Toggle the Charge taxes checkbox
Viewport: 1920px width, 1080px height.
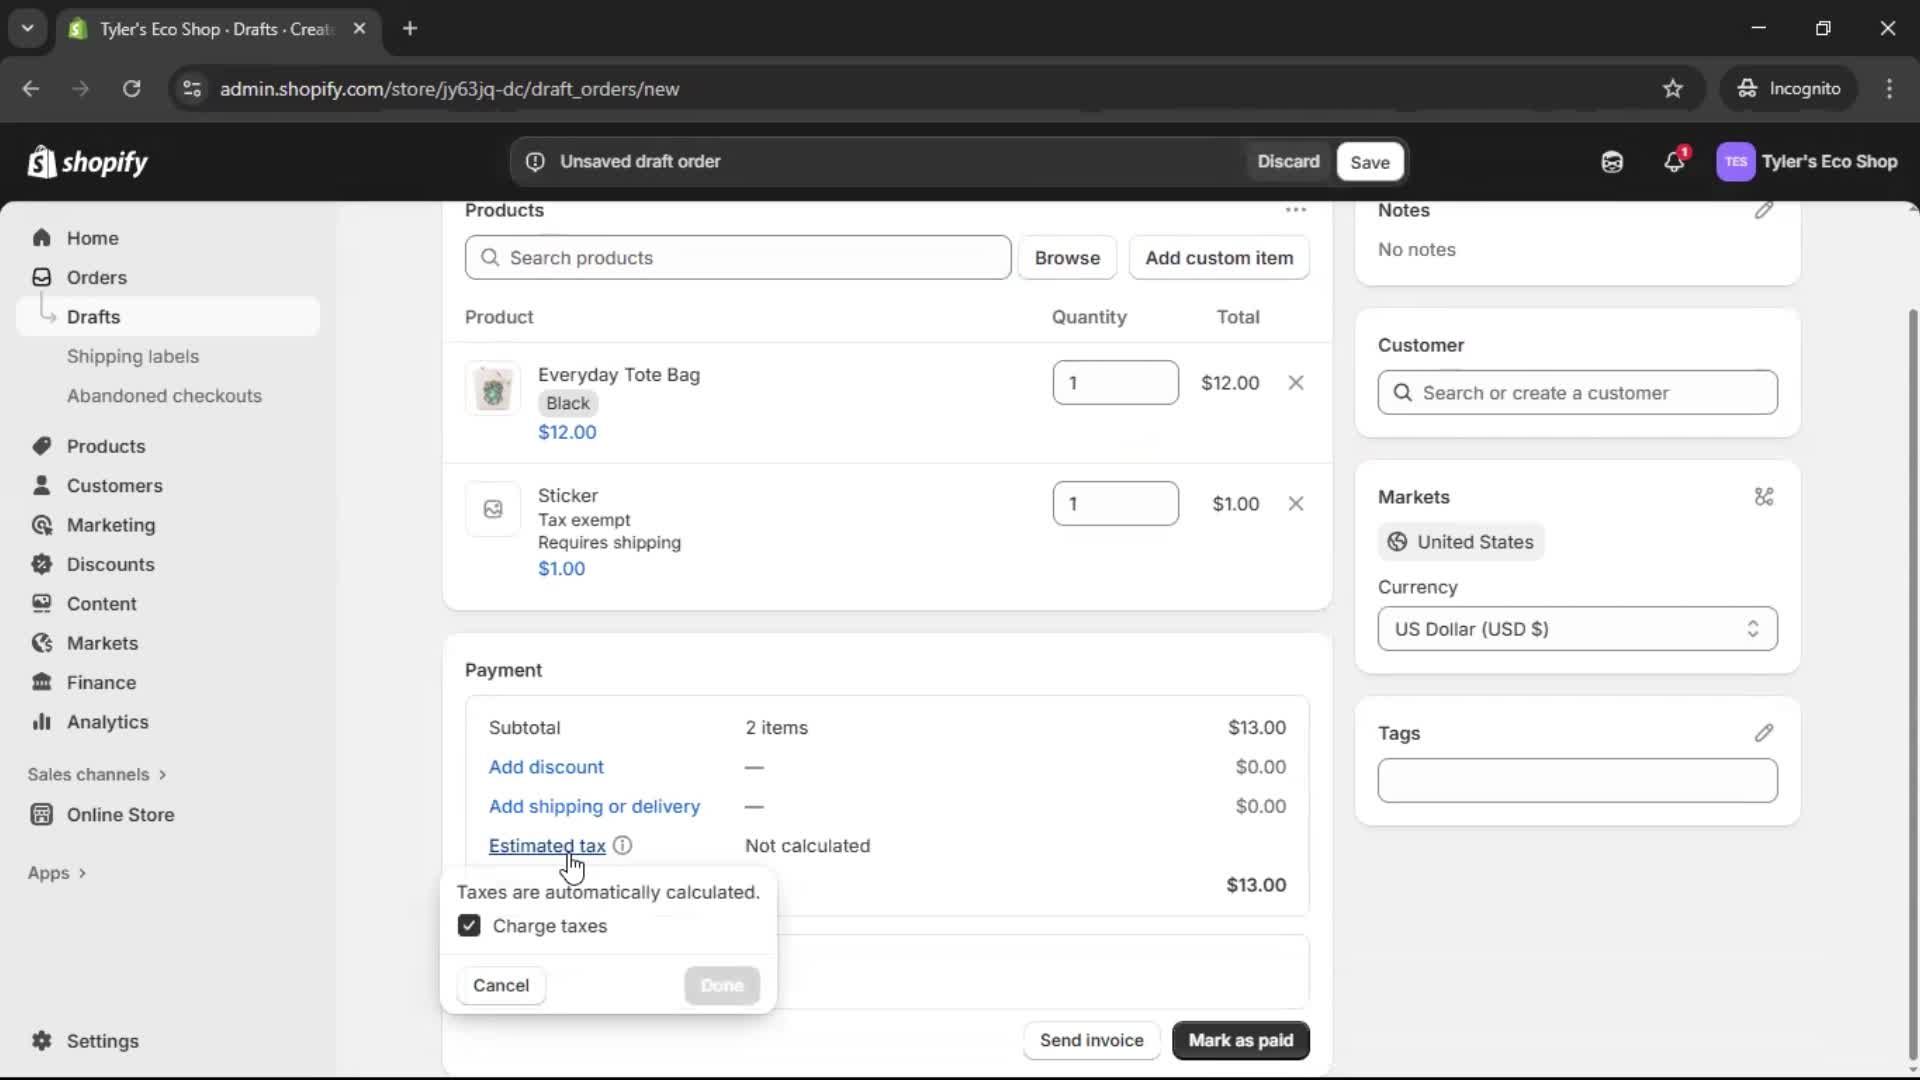[x=469, y=926]
